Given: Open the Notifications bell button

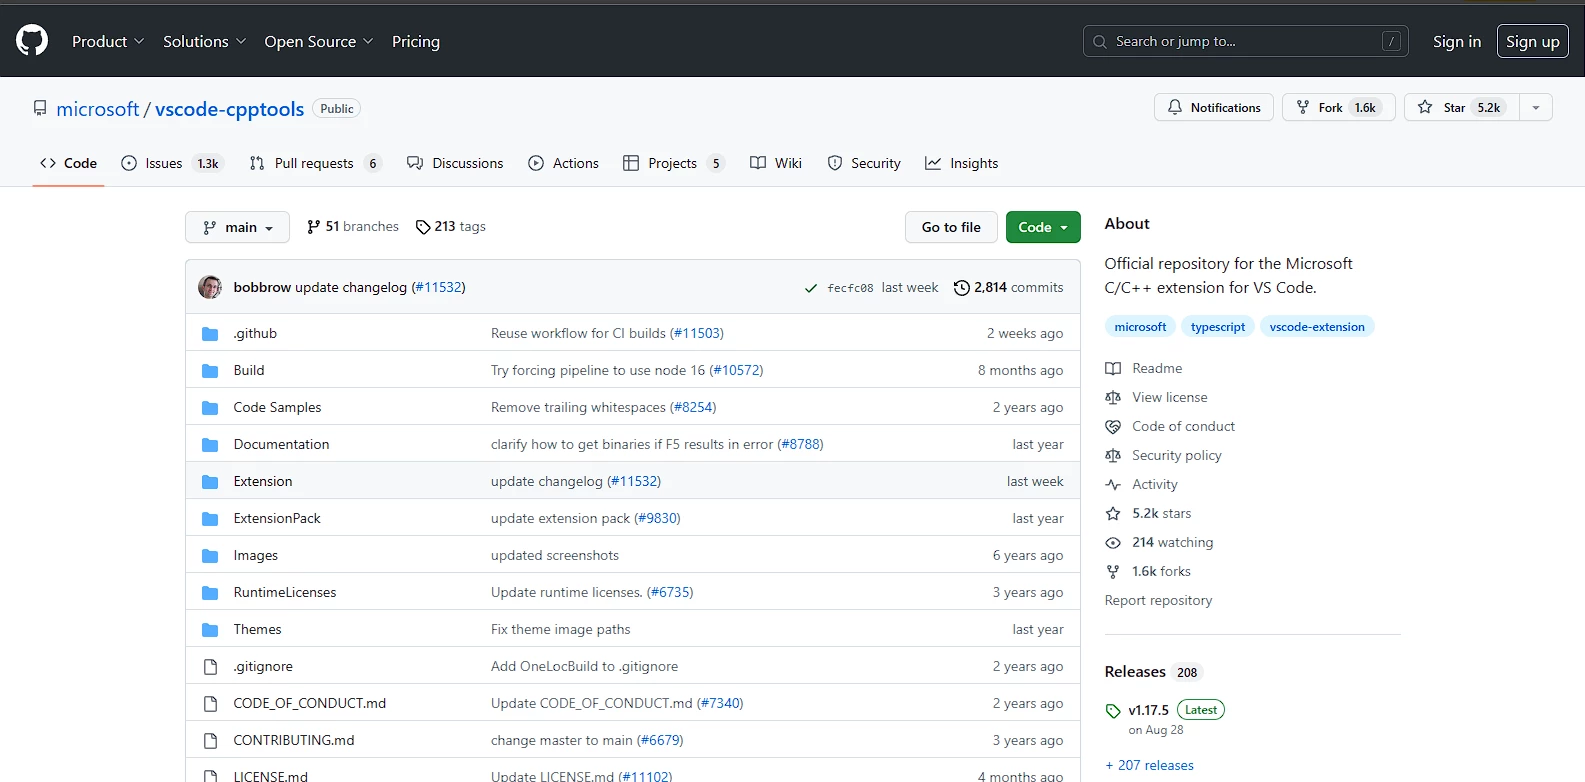Looking at the screenshot, I should 1214,108.
